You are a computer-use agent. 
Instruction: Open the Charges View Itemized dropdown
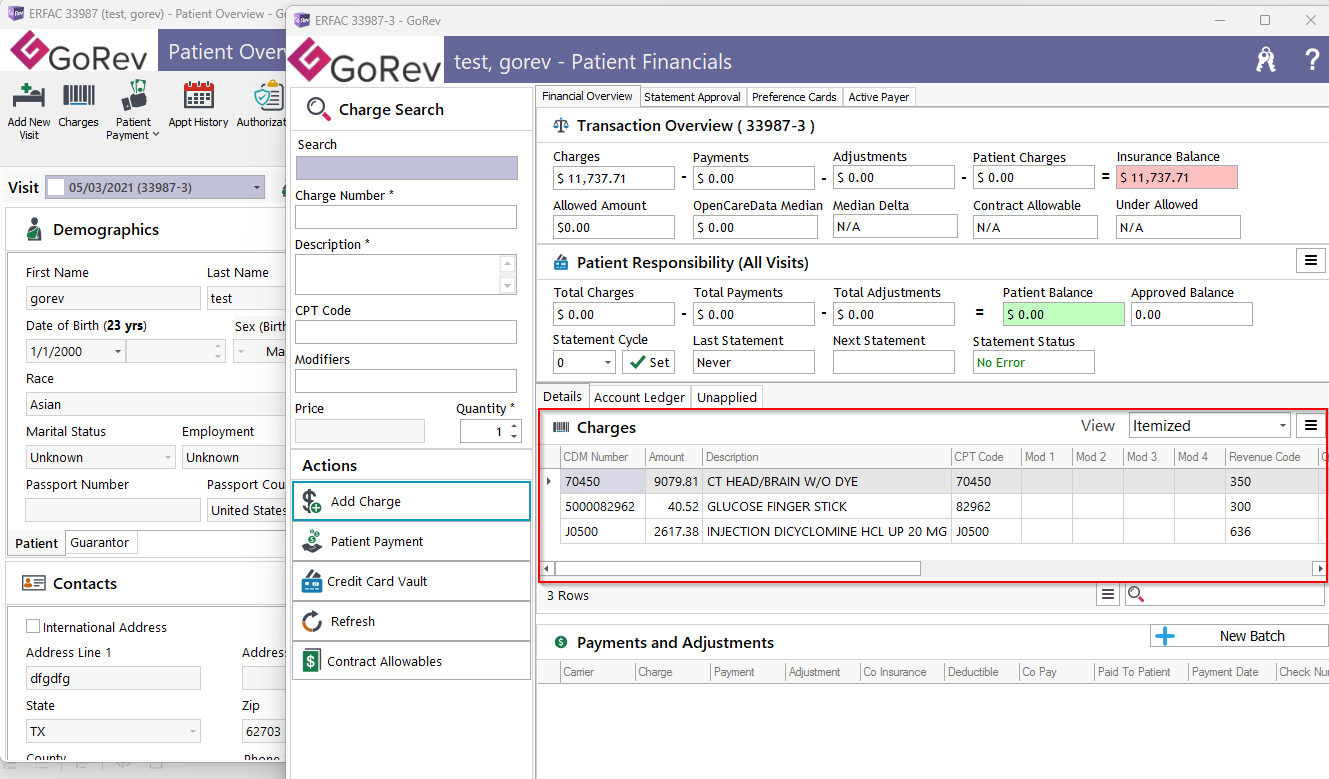click(1283, 426)
